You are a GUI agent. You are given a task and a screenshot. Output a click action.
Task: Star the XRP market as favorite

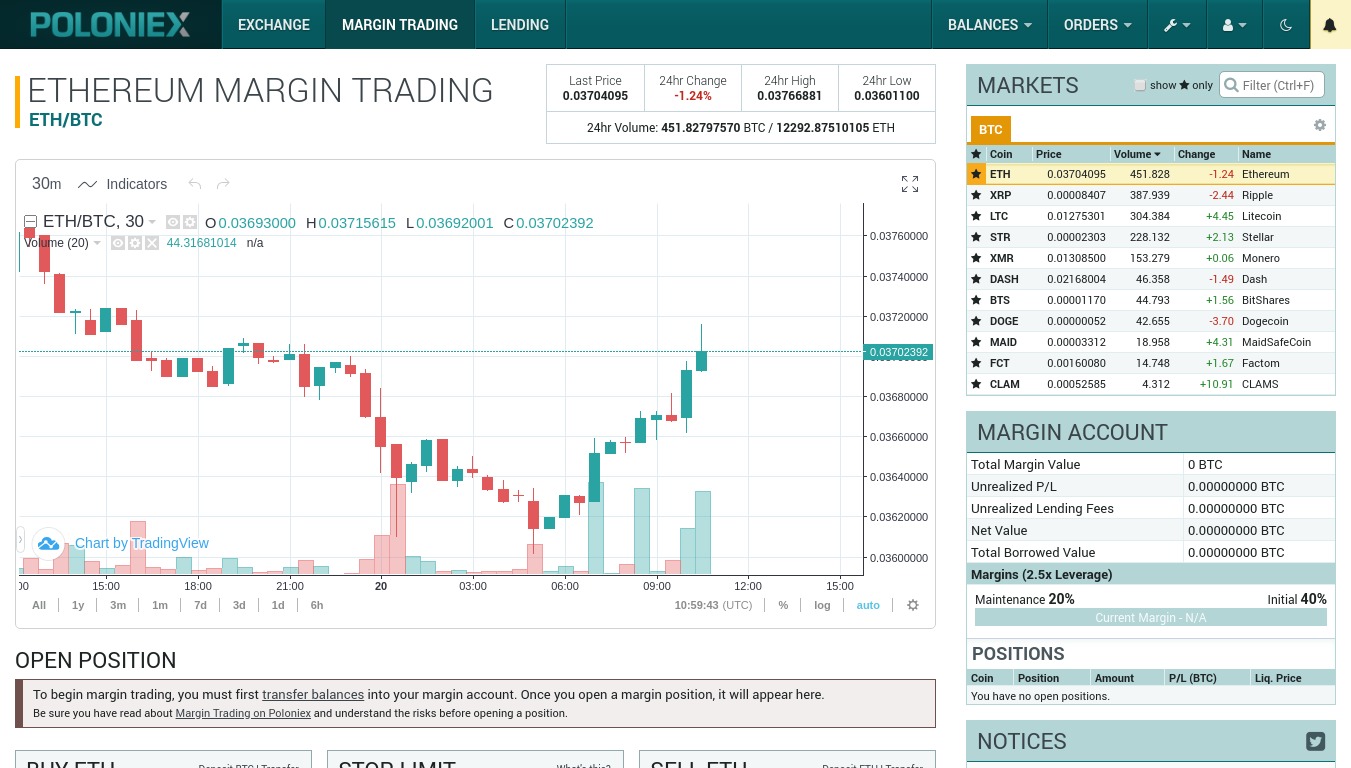[976, 195]
